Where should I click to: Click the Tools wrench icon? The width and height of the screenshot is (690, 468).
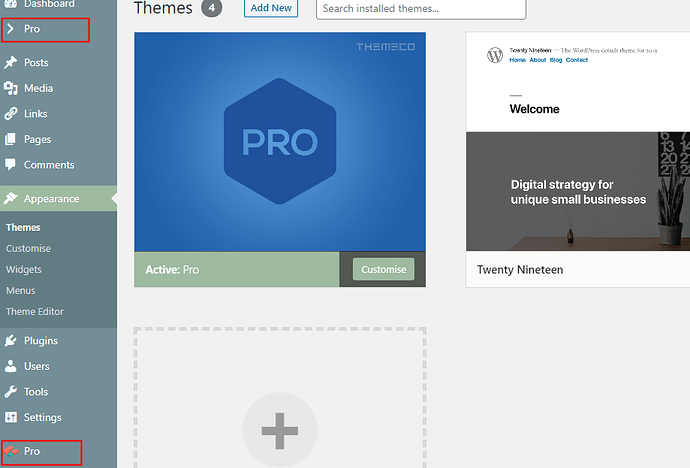click(x=11, y=391)
